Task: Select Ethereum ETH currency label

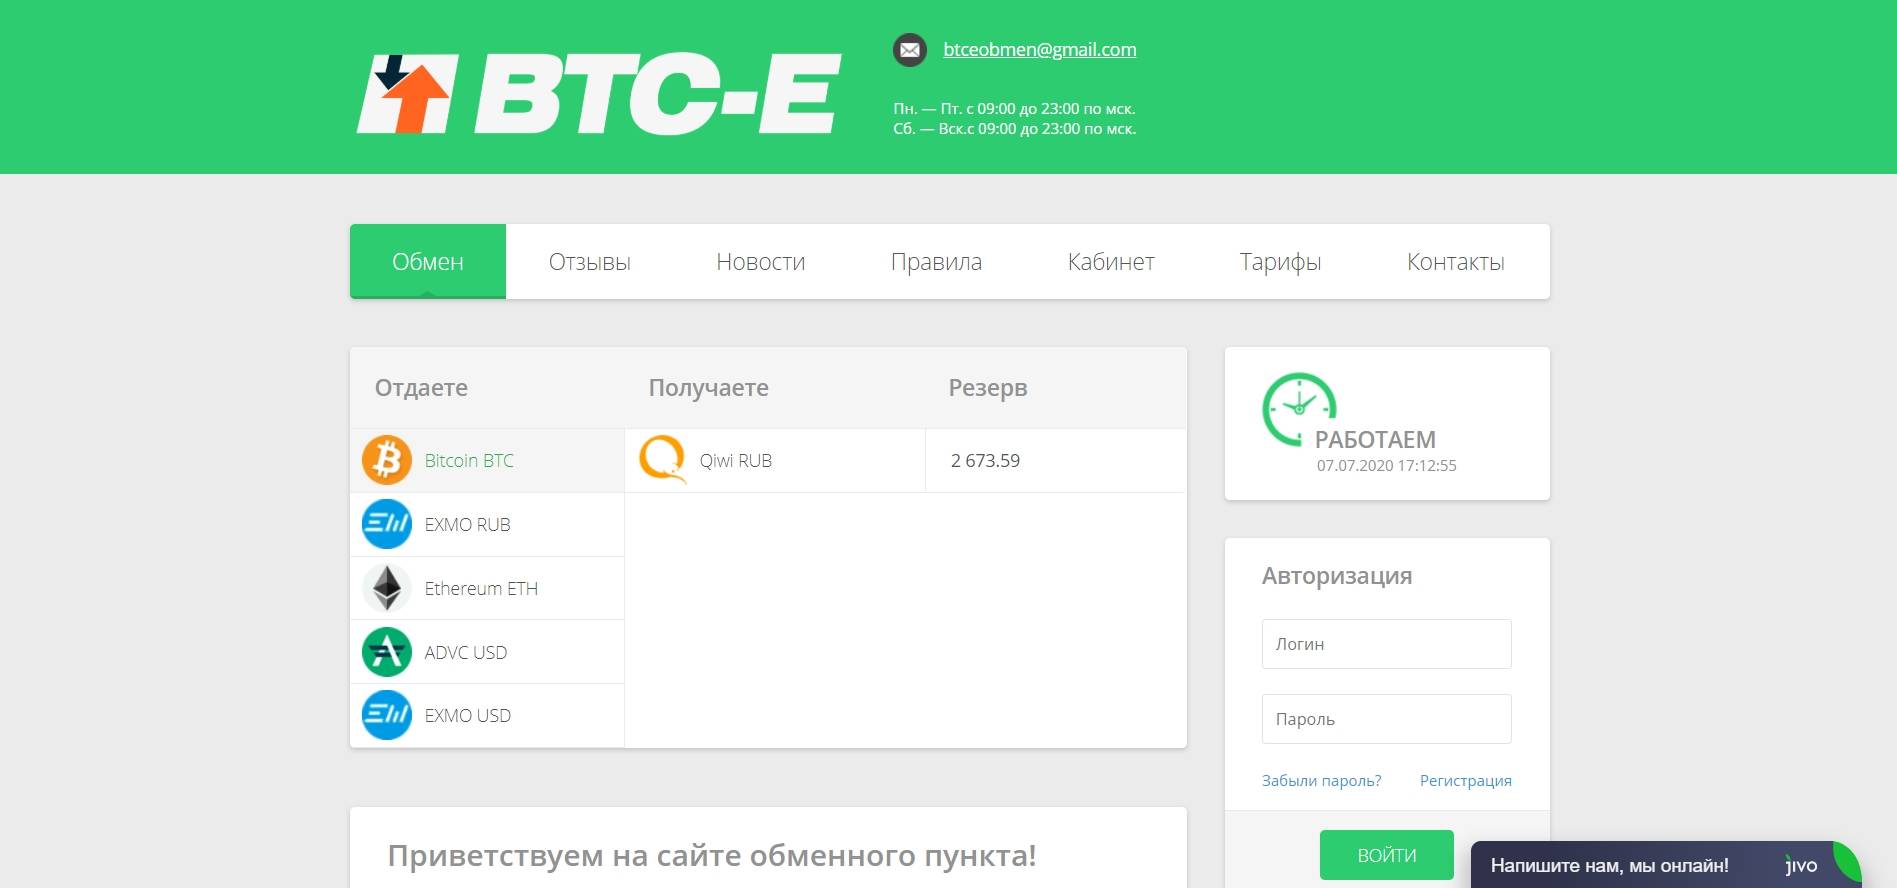Action: [x=481, y=589]
